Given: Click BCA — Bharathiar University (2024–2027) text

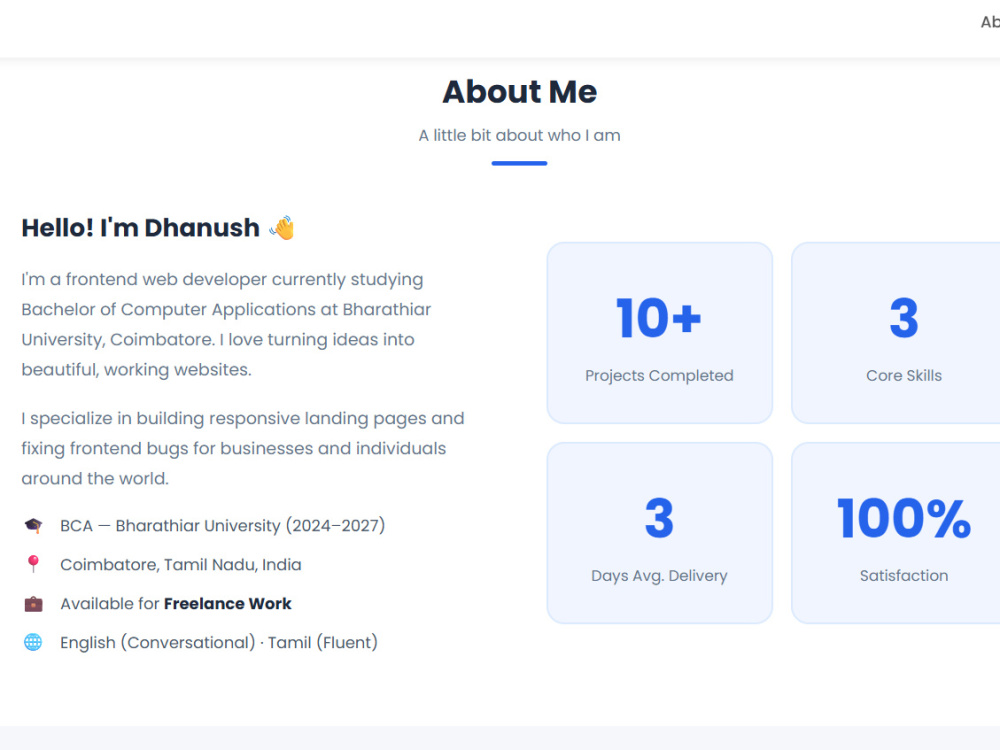Looking at the screenshot, I should (223, 526).
